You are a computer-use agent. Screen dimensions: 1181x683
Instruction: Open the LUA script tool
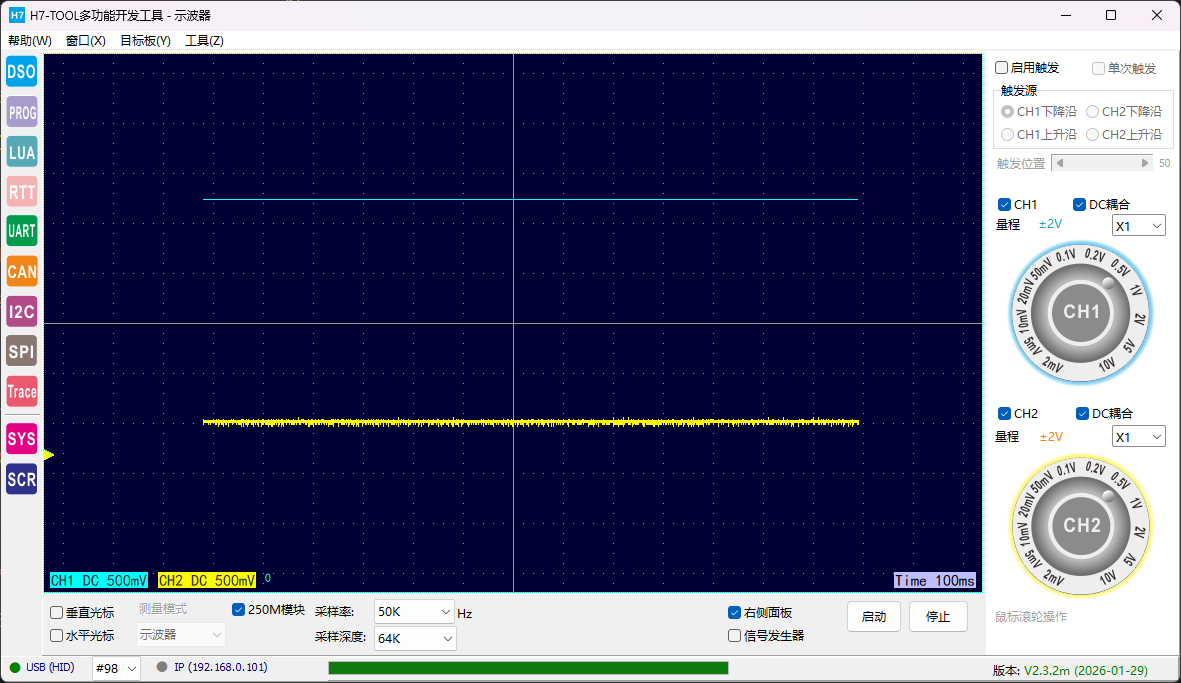(21, 152)
